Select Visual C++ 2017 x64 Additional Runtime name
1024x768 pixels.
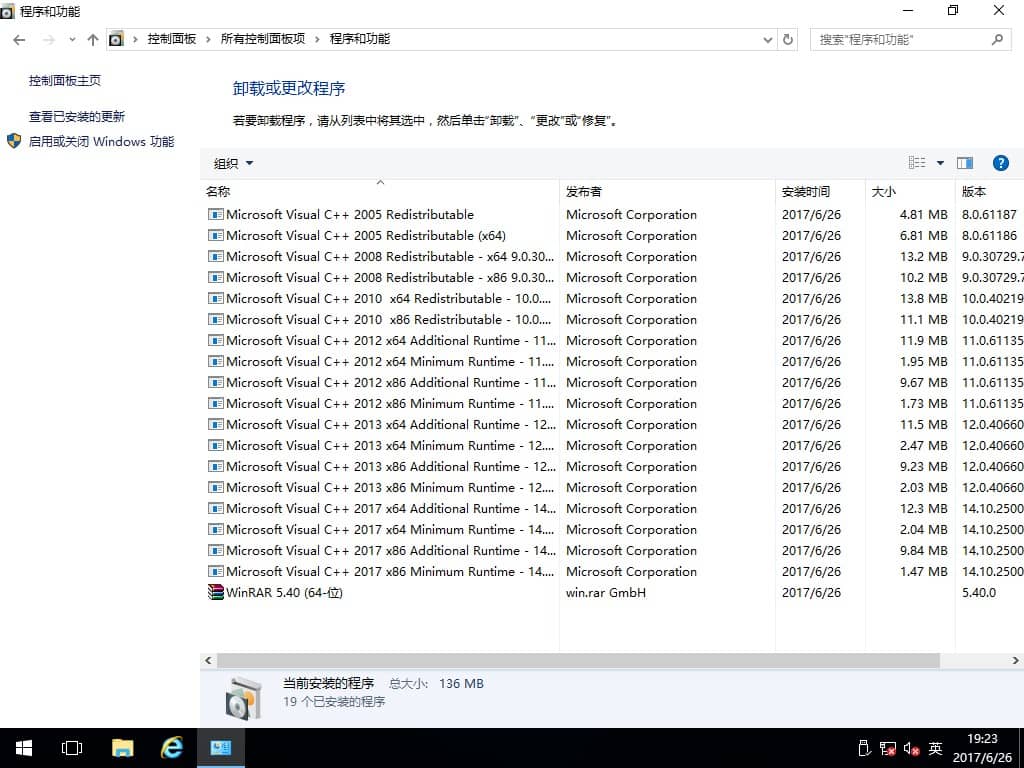391,508
